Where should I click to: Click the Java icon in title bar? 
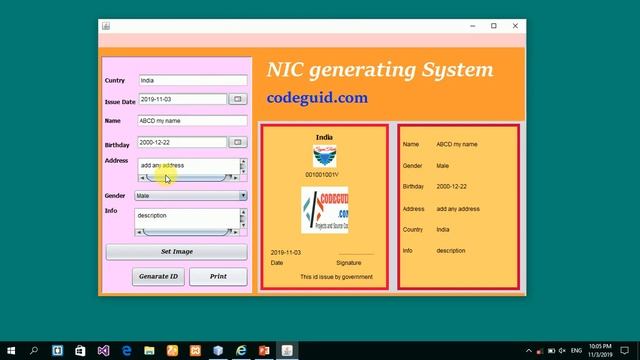(x=106, y=26)
